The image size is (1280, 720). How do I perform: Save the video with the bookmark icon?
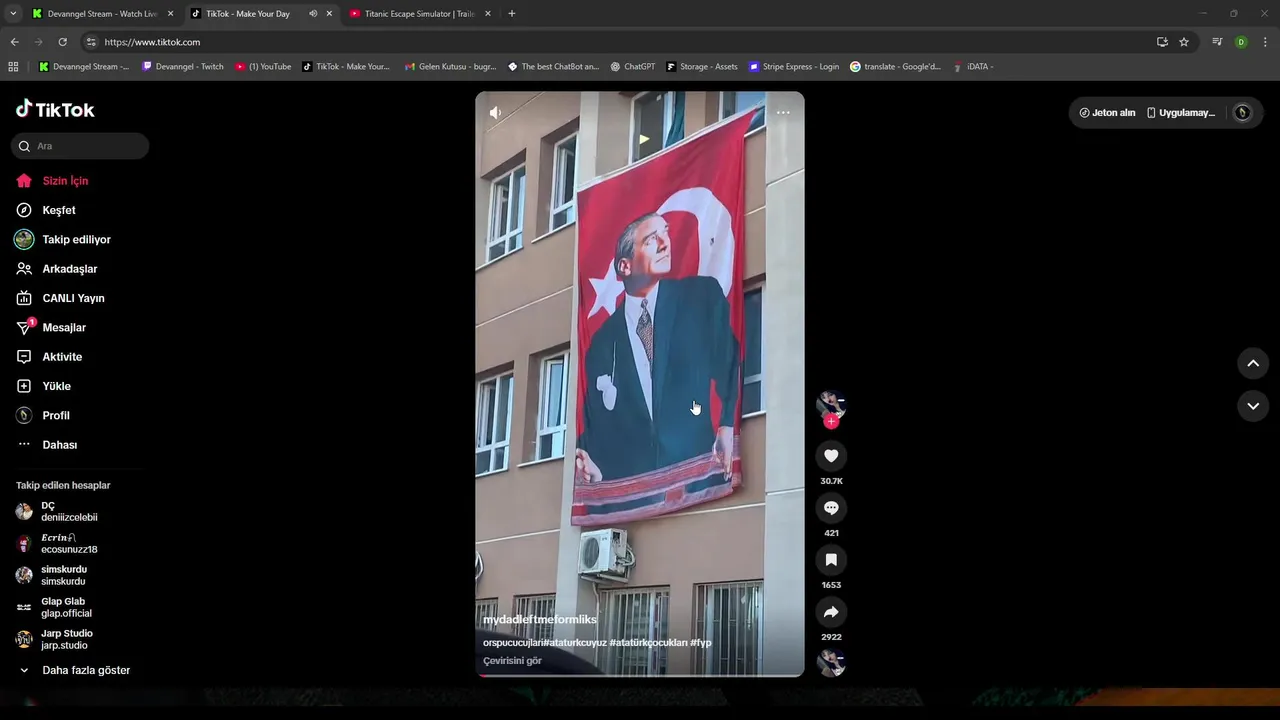[x=831, y=560]
